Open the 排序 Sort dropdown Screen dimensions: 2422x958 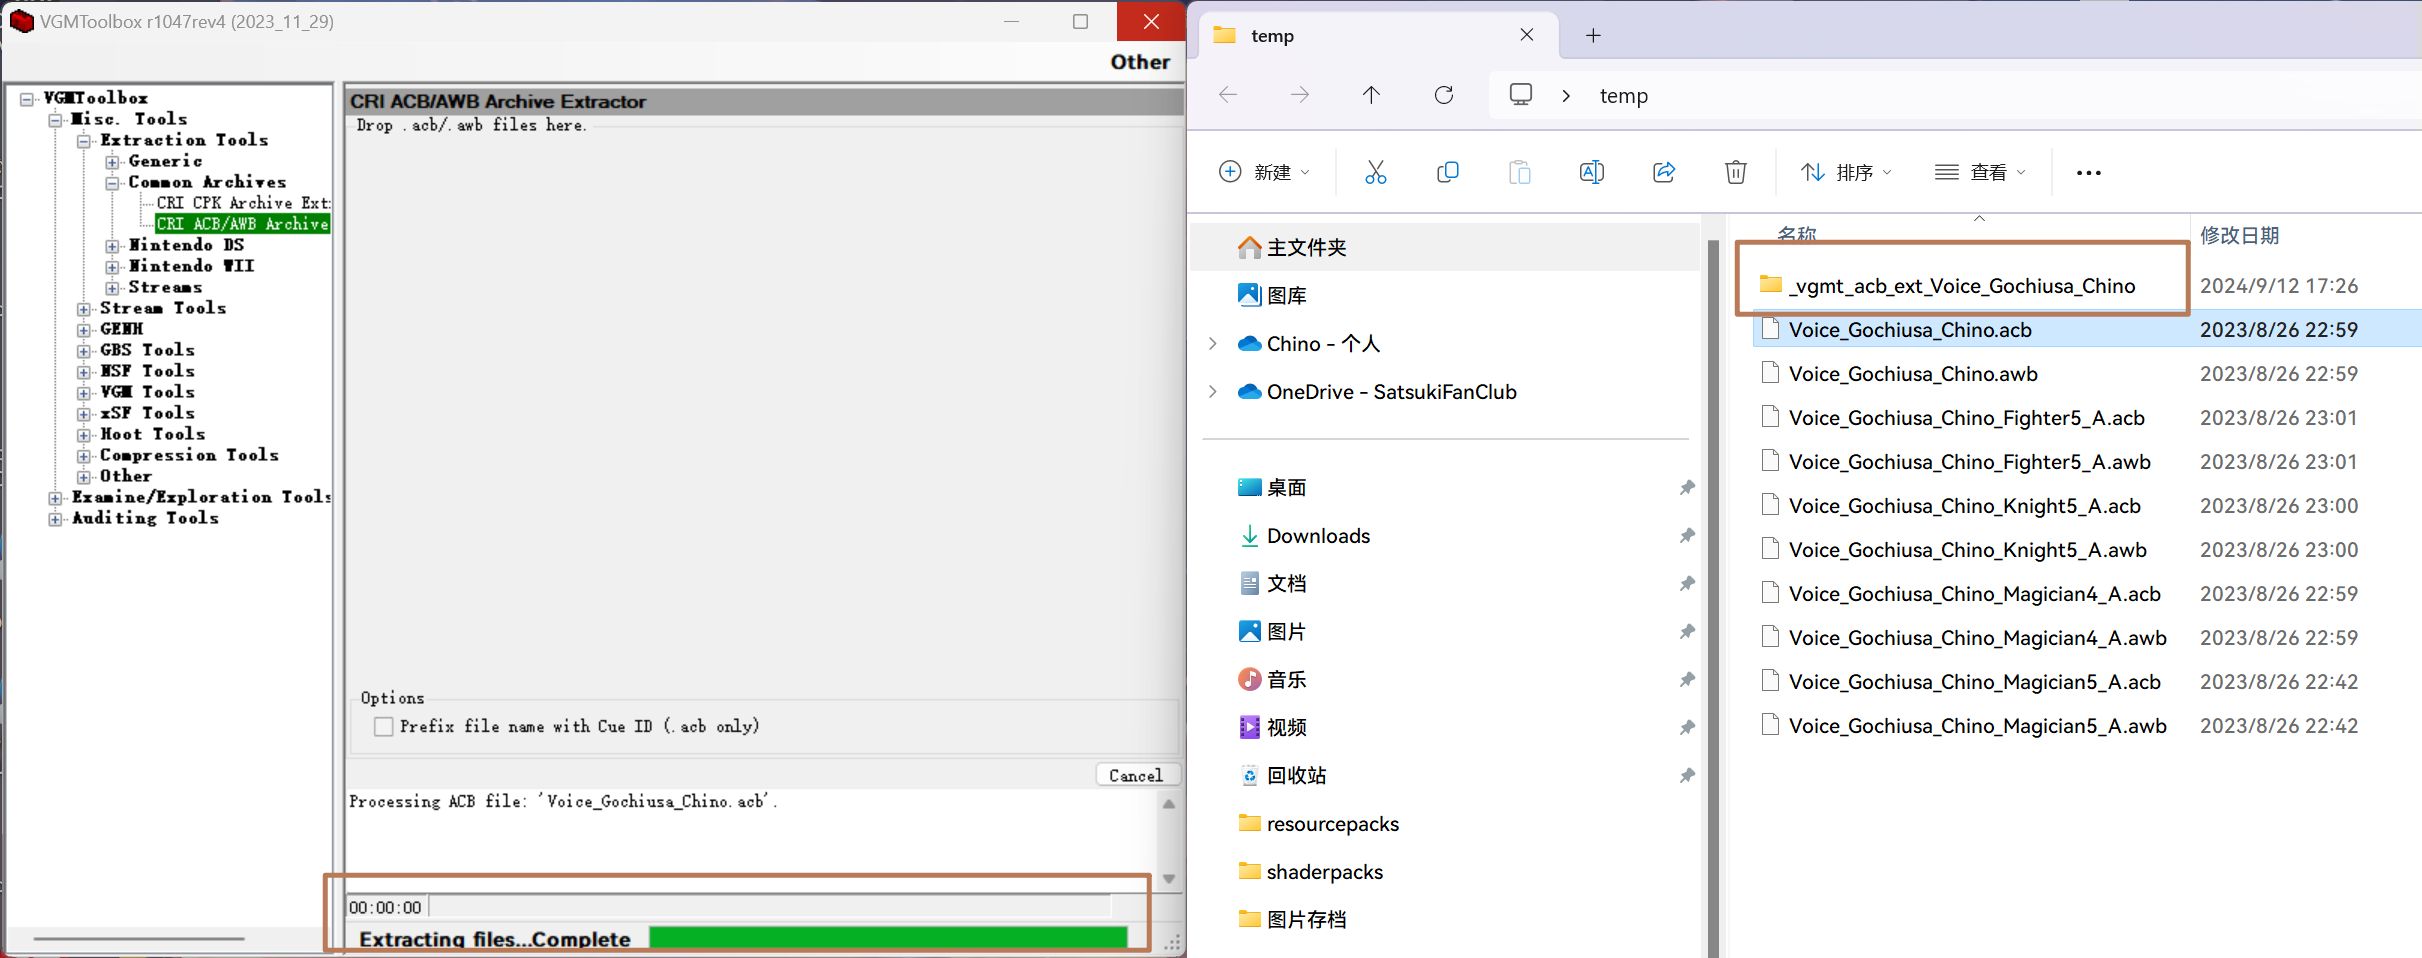click(x=1846, y=172)
